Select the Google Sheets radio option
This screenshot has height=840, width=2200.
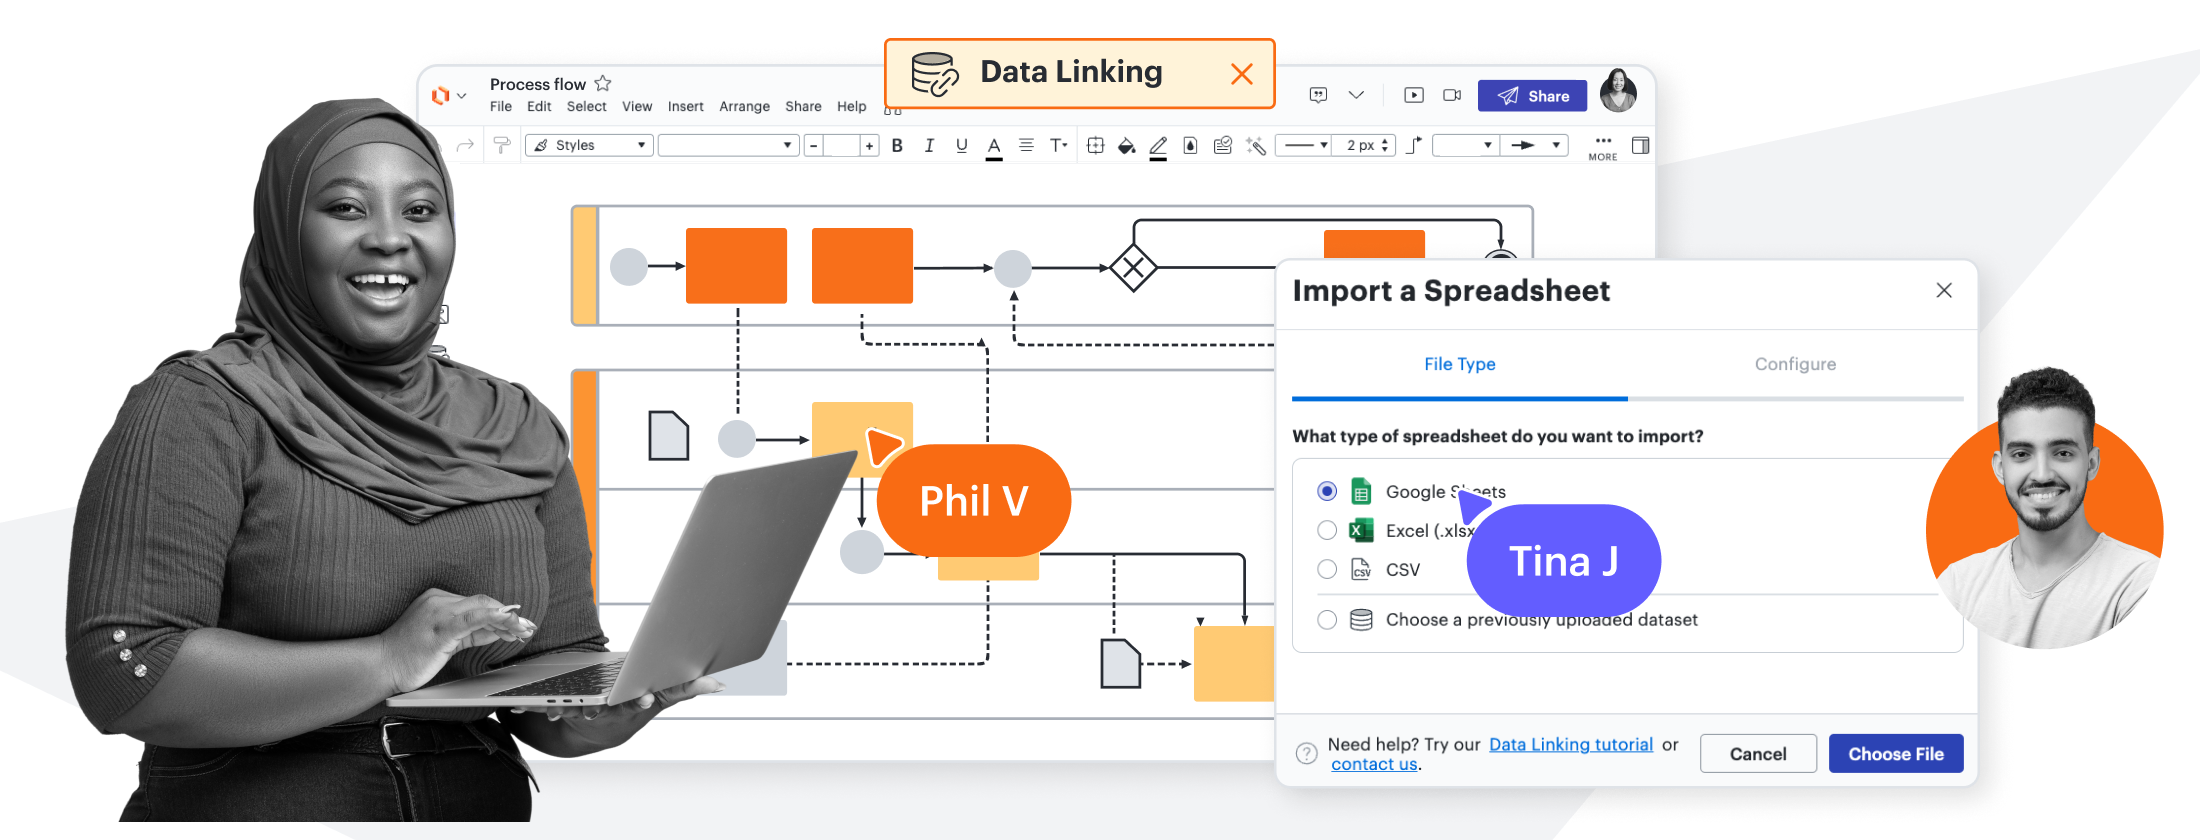[x=1327, y=491]
